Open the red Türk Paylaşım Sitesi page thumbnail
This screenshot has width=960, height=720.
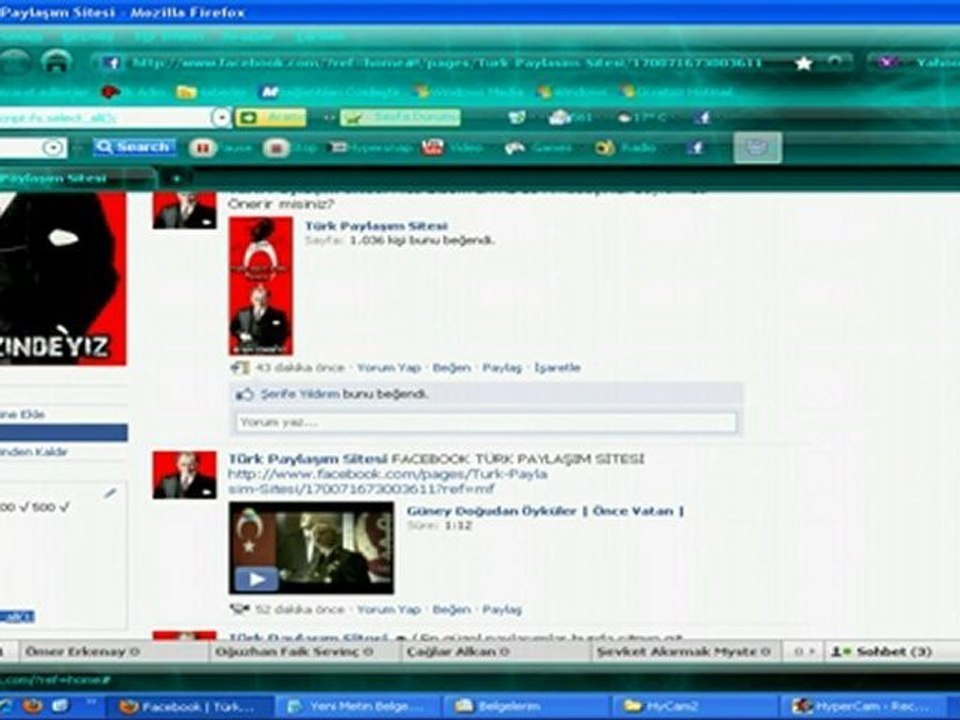tap(261, 286)
